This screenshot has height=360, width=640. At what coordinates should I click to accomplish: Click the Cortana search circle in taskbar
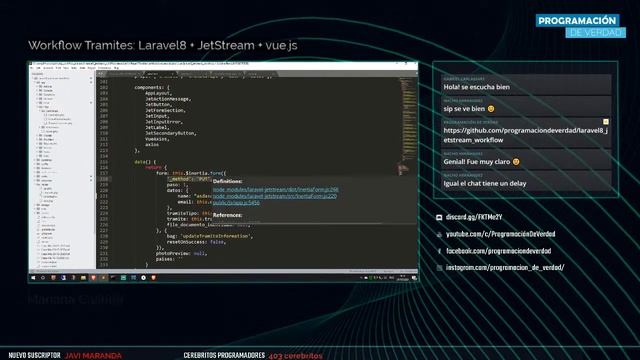[x=43, y=278]
